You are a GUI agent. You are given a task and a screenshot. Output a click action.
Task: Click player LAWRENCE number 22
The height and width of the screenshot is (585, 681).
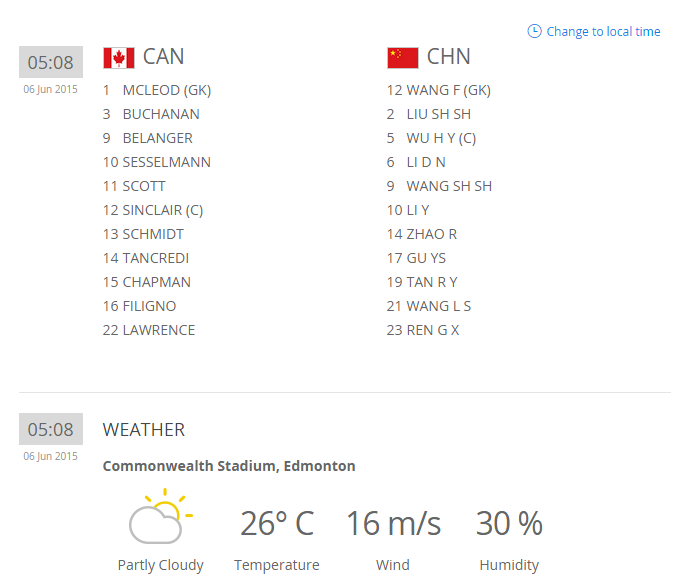click(x=158, y=330)
